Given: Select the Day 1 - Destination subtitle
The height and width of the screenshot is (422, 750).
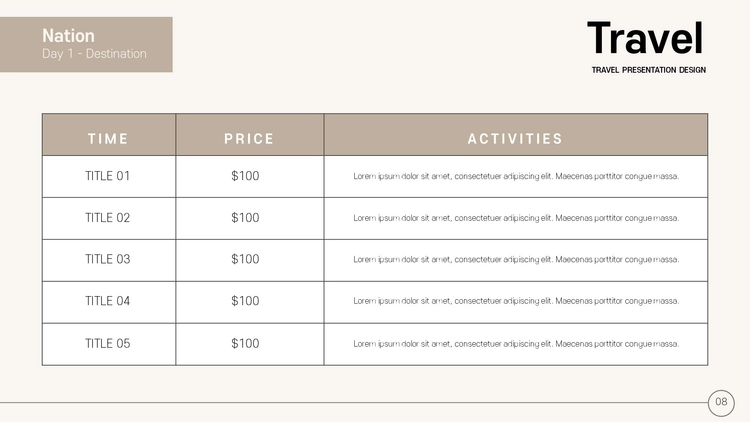Looking at the screenshot, I should [x=94, y=54].
